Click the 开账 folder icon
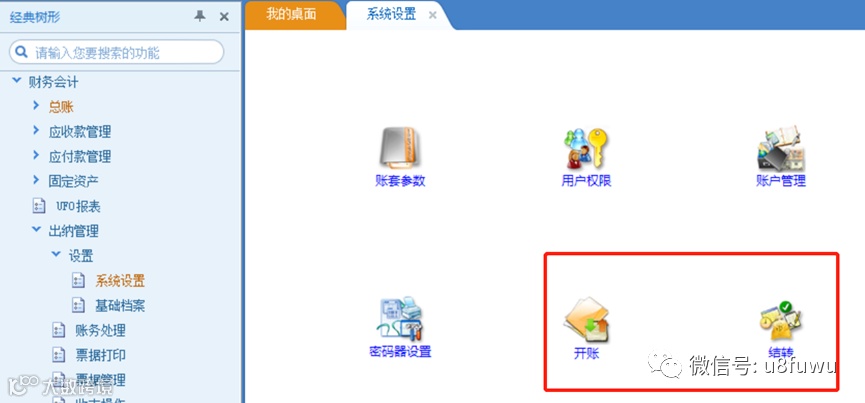Screen dimensions: 865x403 tap(586, 320)
